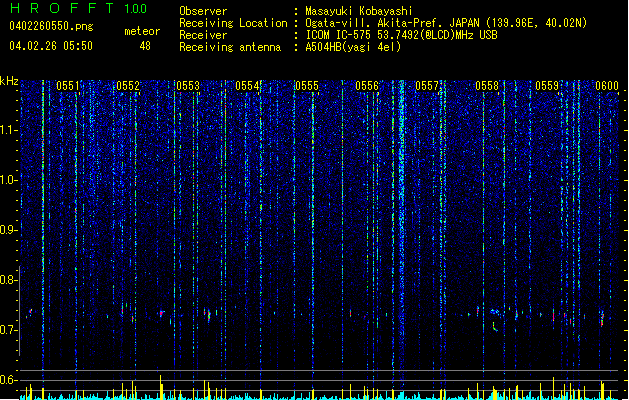Click the Ogata-vill. Akita-Pref. JAPAN location text
The image size is (629, 400).
point(446,23)
